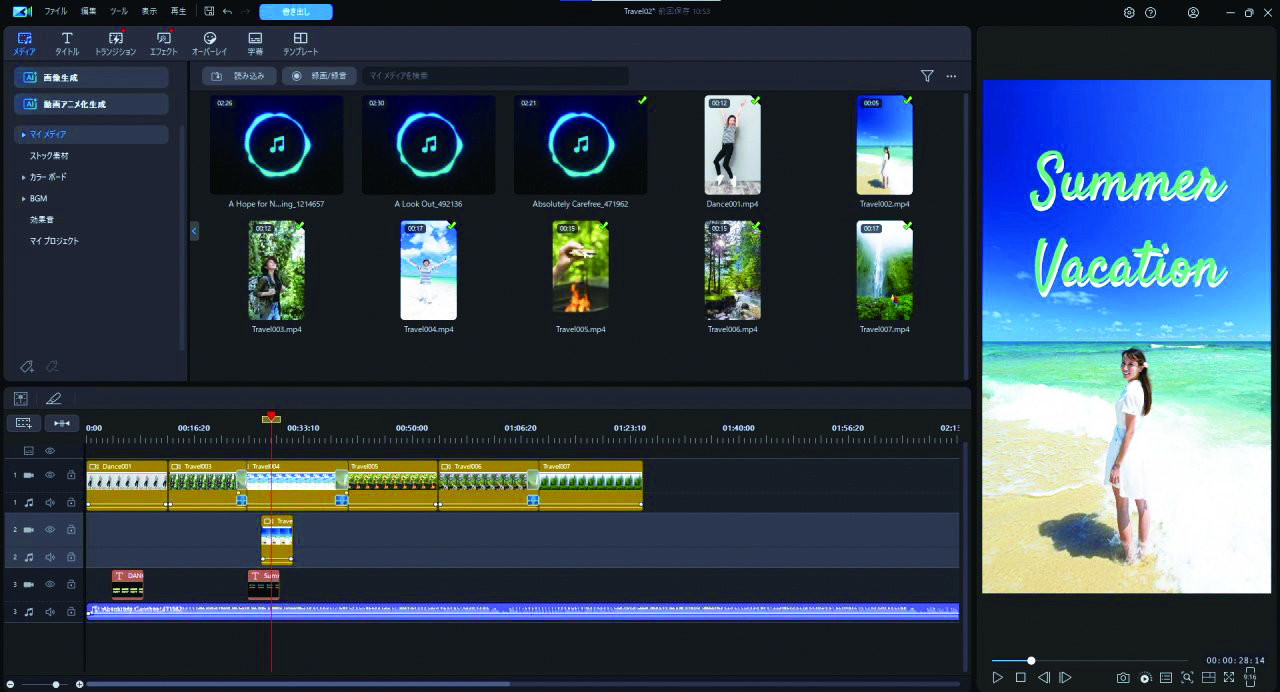Image resolution: width=1280 pixels, height=692 pixels.
Task: Open the media library filter funnel icon
Action: click(927, 76)
